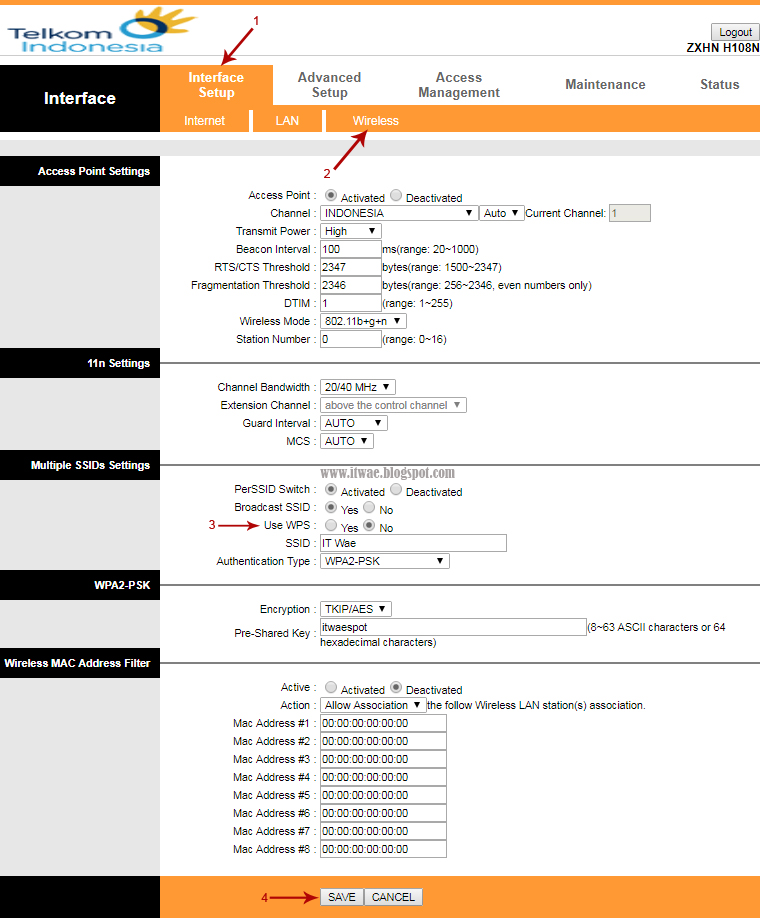
Task: Go to the Maintenance tab
Action: tap(605, 84)
